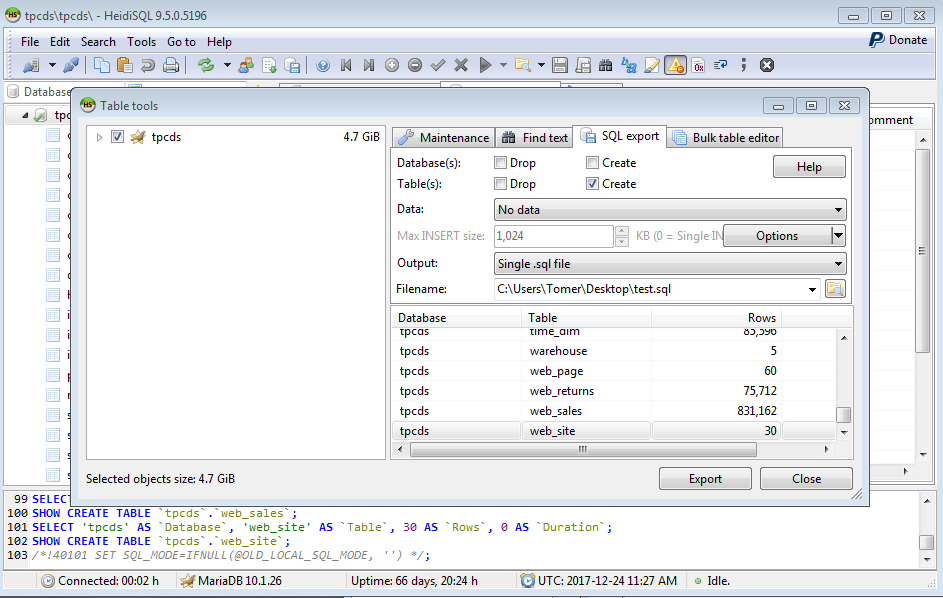The width and height of the screenshot is (943, 598).
Task: Open the File menu
Action: pos(30,42)
